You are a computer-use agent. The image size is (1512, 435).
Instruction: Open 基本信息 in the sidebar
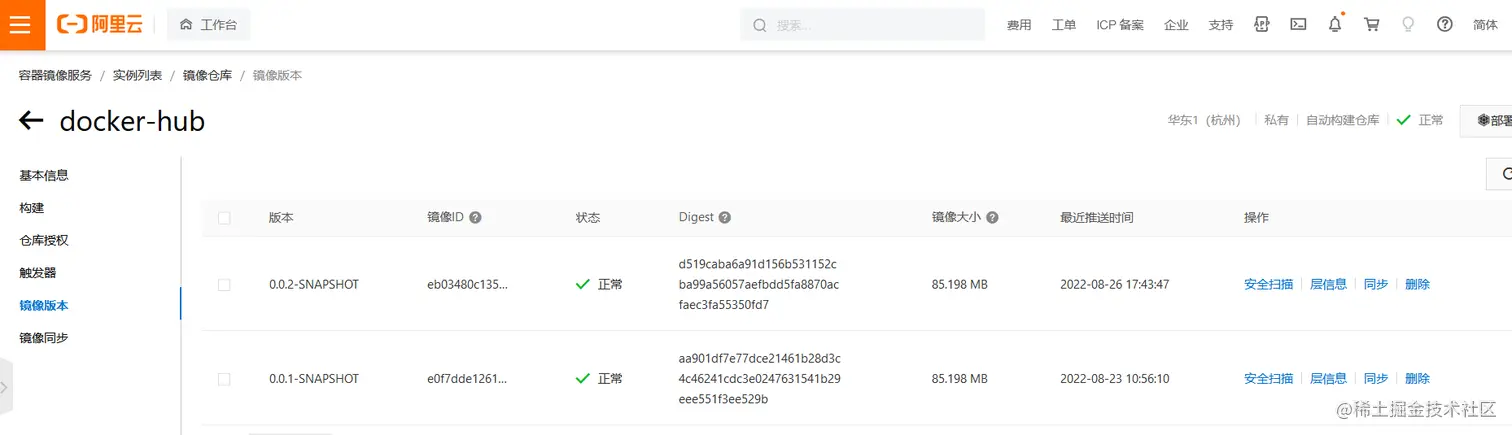(x=44, y=175)
